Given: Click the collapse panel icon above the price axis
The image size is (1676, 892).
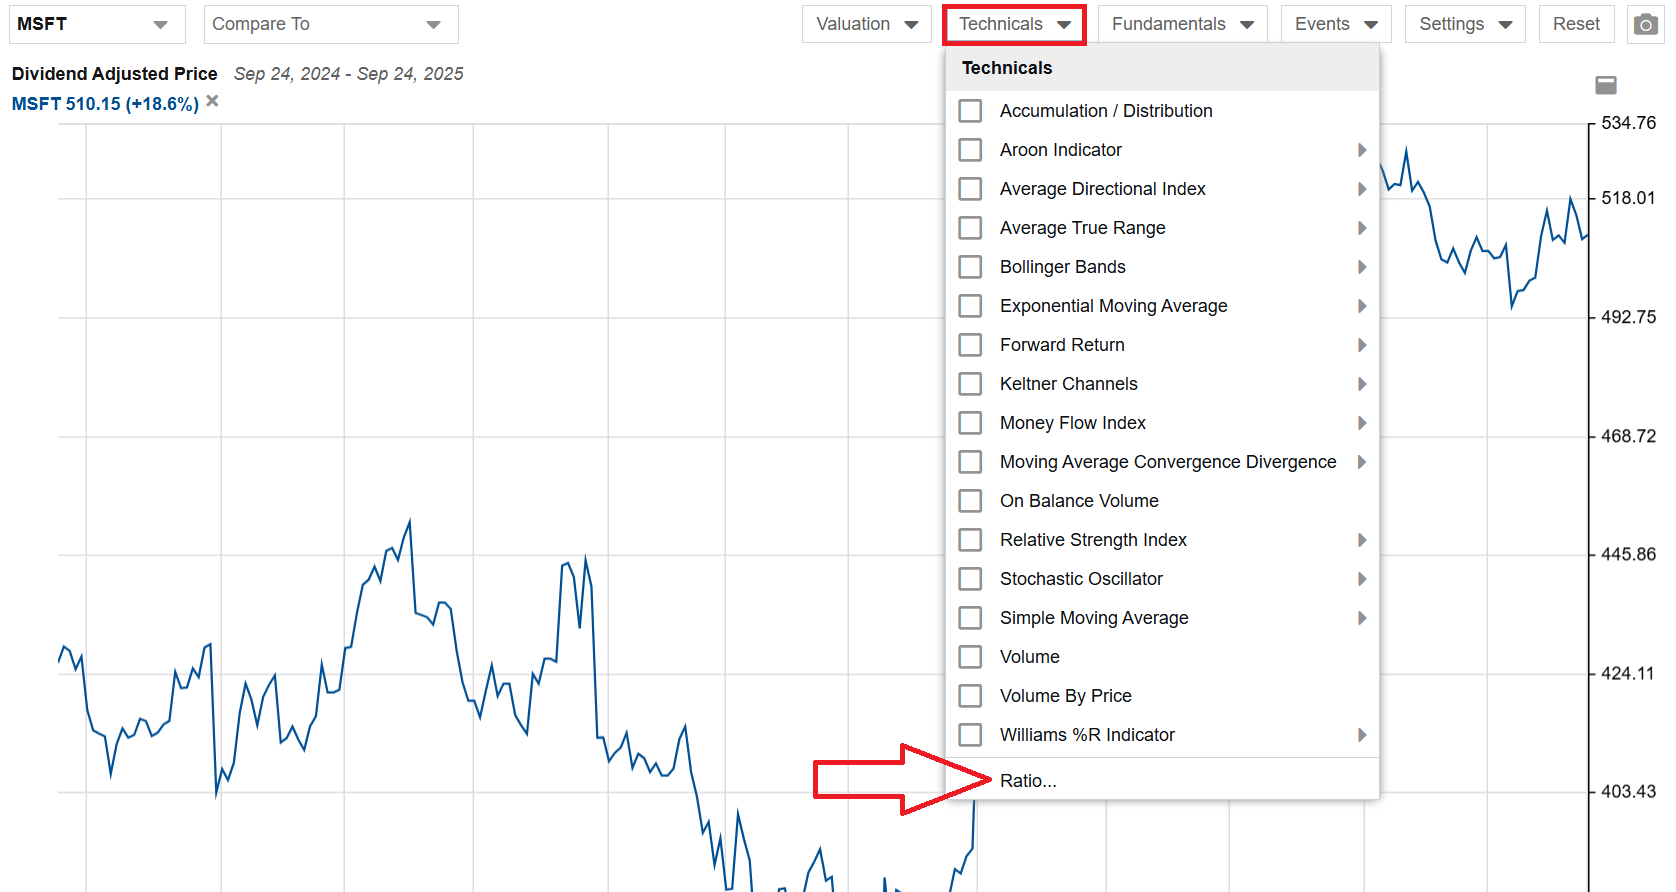Looking at the screenshot, I should tap(1606, 85).
